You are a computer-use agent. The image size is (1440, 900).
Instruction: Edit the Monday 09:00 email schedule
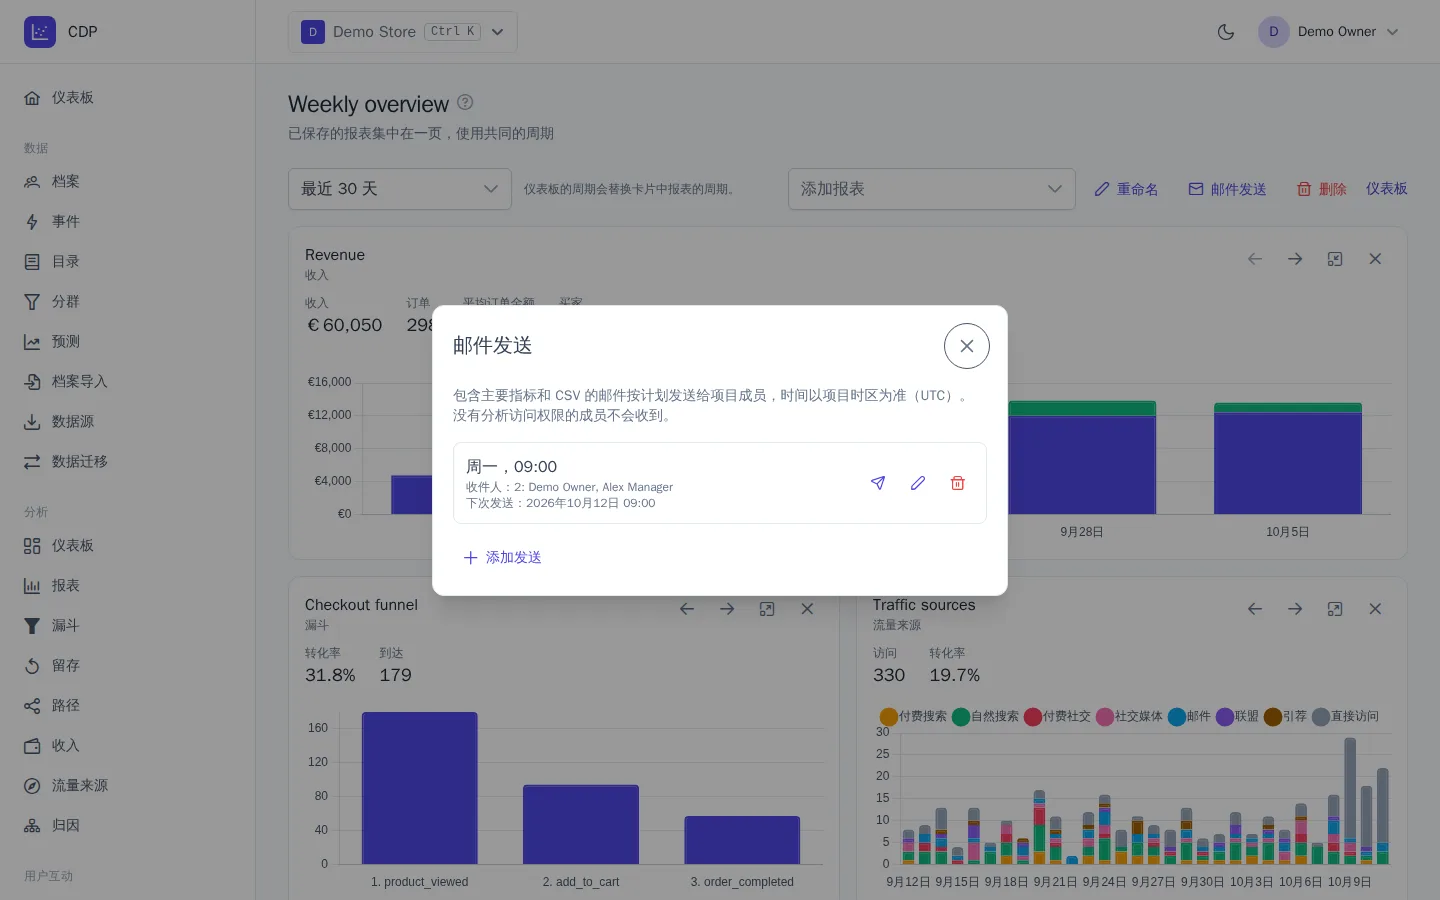pos(918,483)
